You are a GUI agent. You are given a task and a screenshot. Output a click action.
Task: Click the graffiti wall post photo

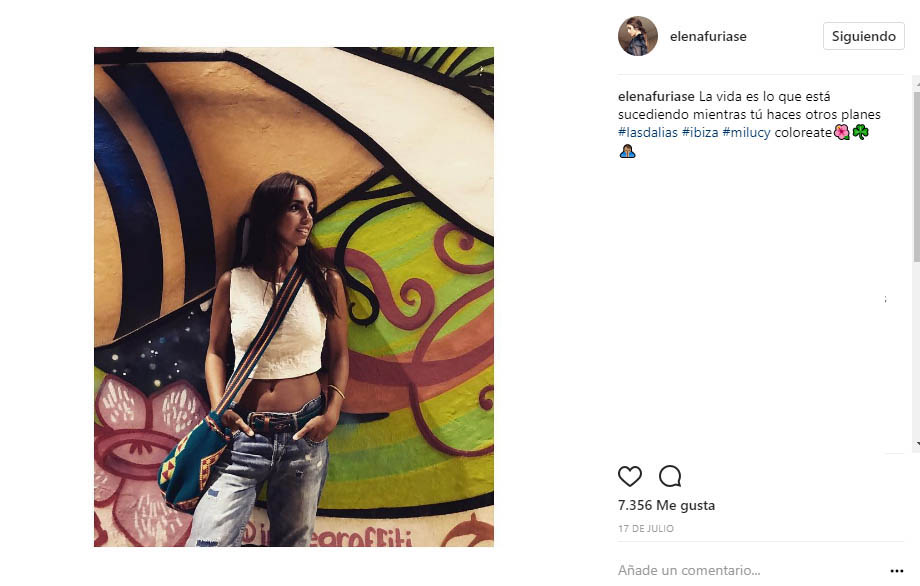point(294,297)
